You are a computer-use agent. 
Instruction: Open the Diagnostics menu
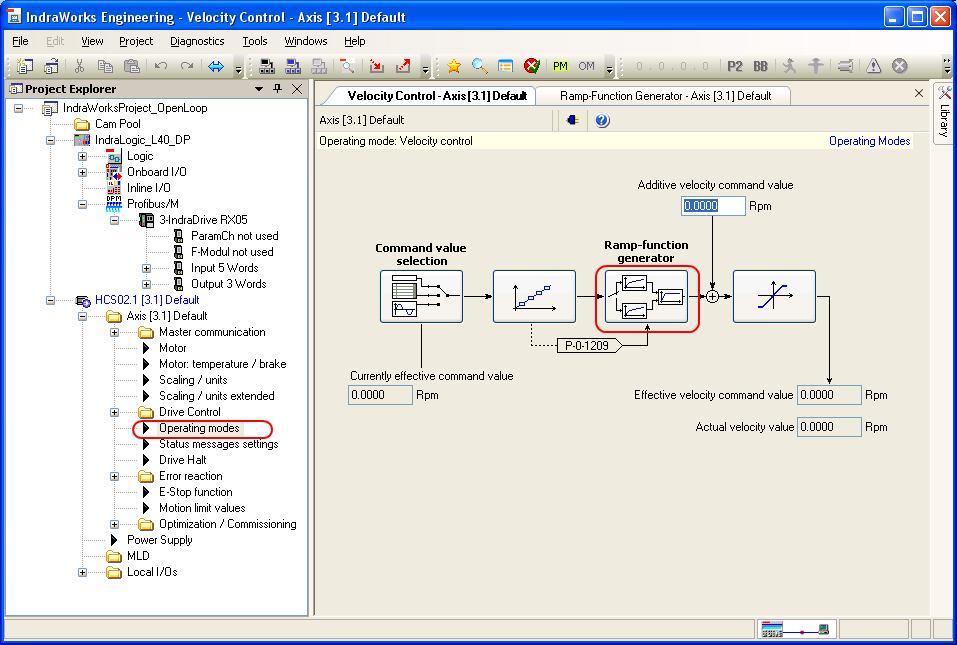[x=197, y=41]
